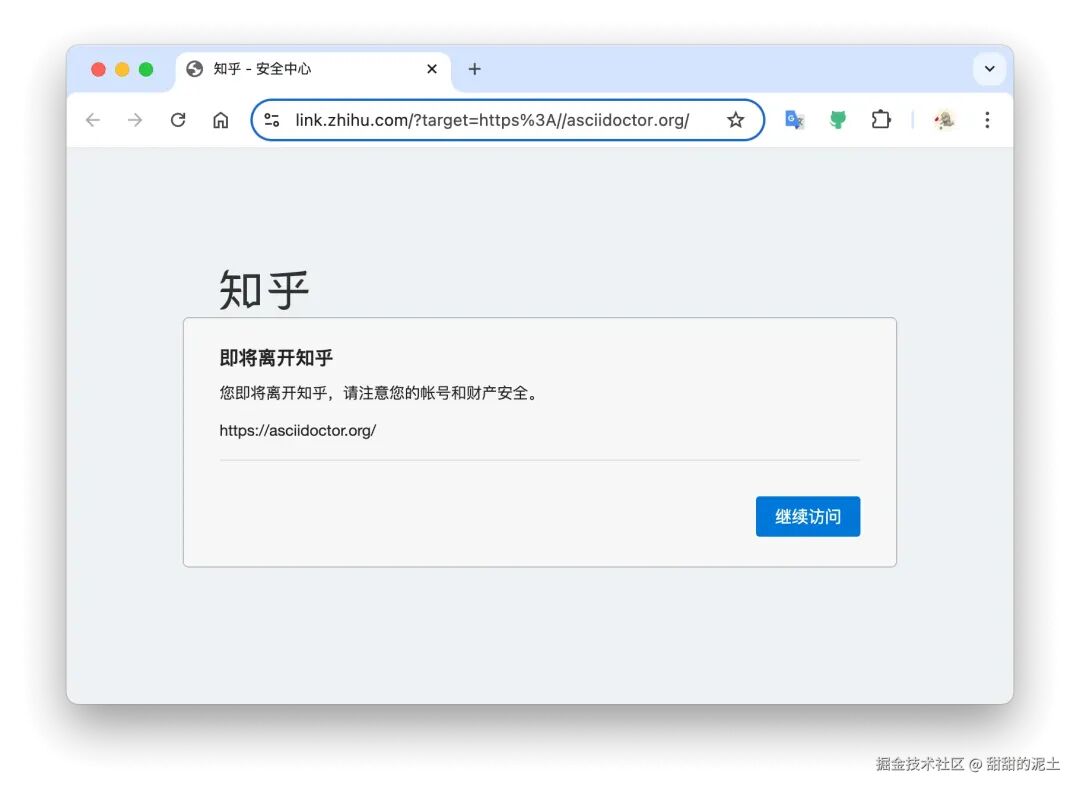Reload the current page
The width and height of the screenshot is (1080, 792).
(x=178, y=120)
